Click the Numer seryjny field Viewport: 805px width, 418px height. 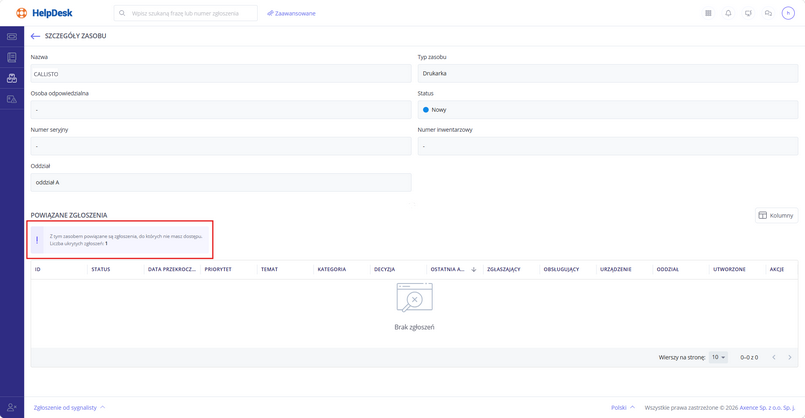221,146
